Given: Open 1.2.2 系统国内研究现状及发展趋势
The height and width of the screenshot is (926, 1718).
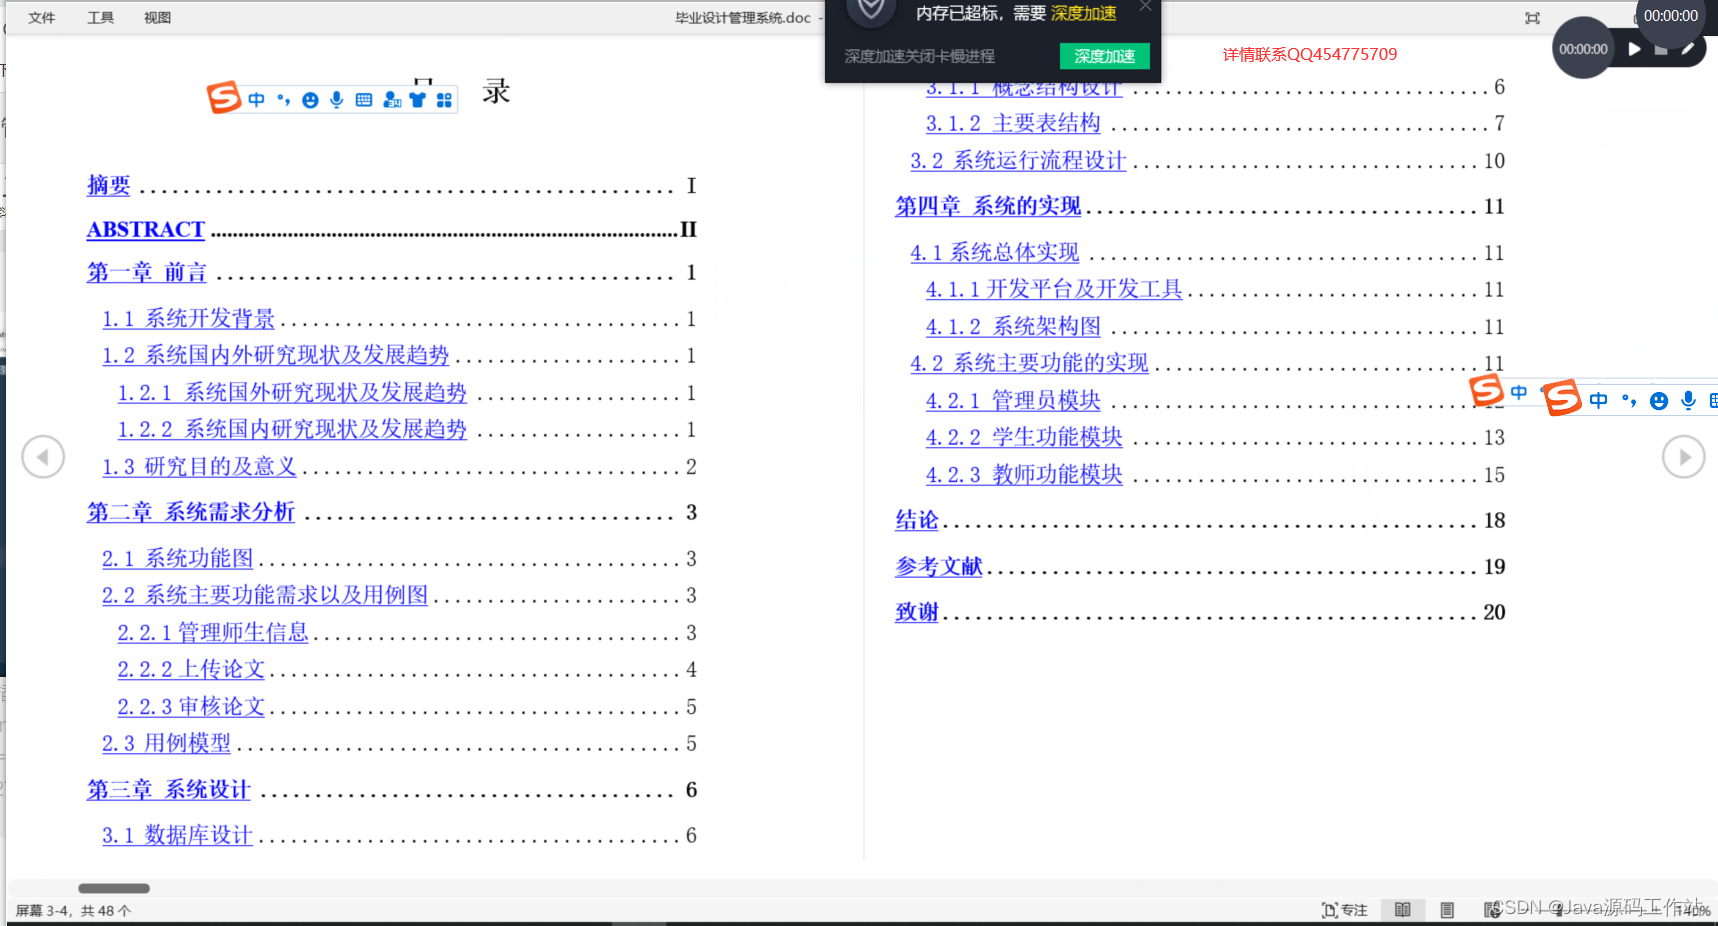Looking at the screenshot, I should [x=292, y=429].
